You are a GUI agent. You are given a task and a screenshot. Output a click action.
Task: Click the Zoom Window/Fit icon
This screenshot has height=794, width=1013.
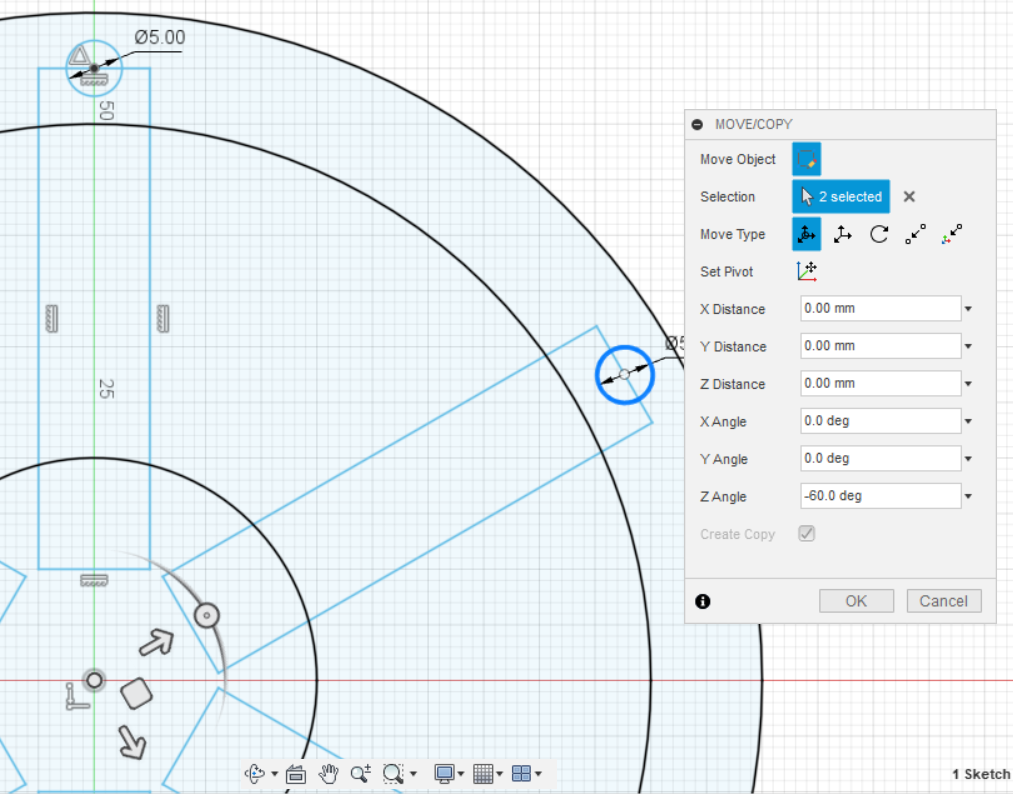coord(393,773)
